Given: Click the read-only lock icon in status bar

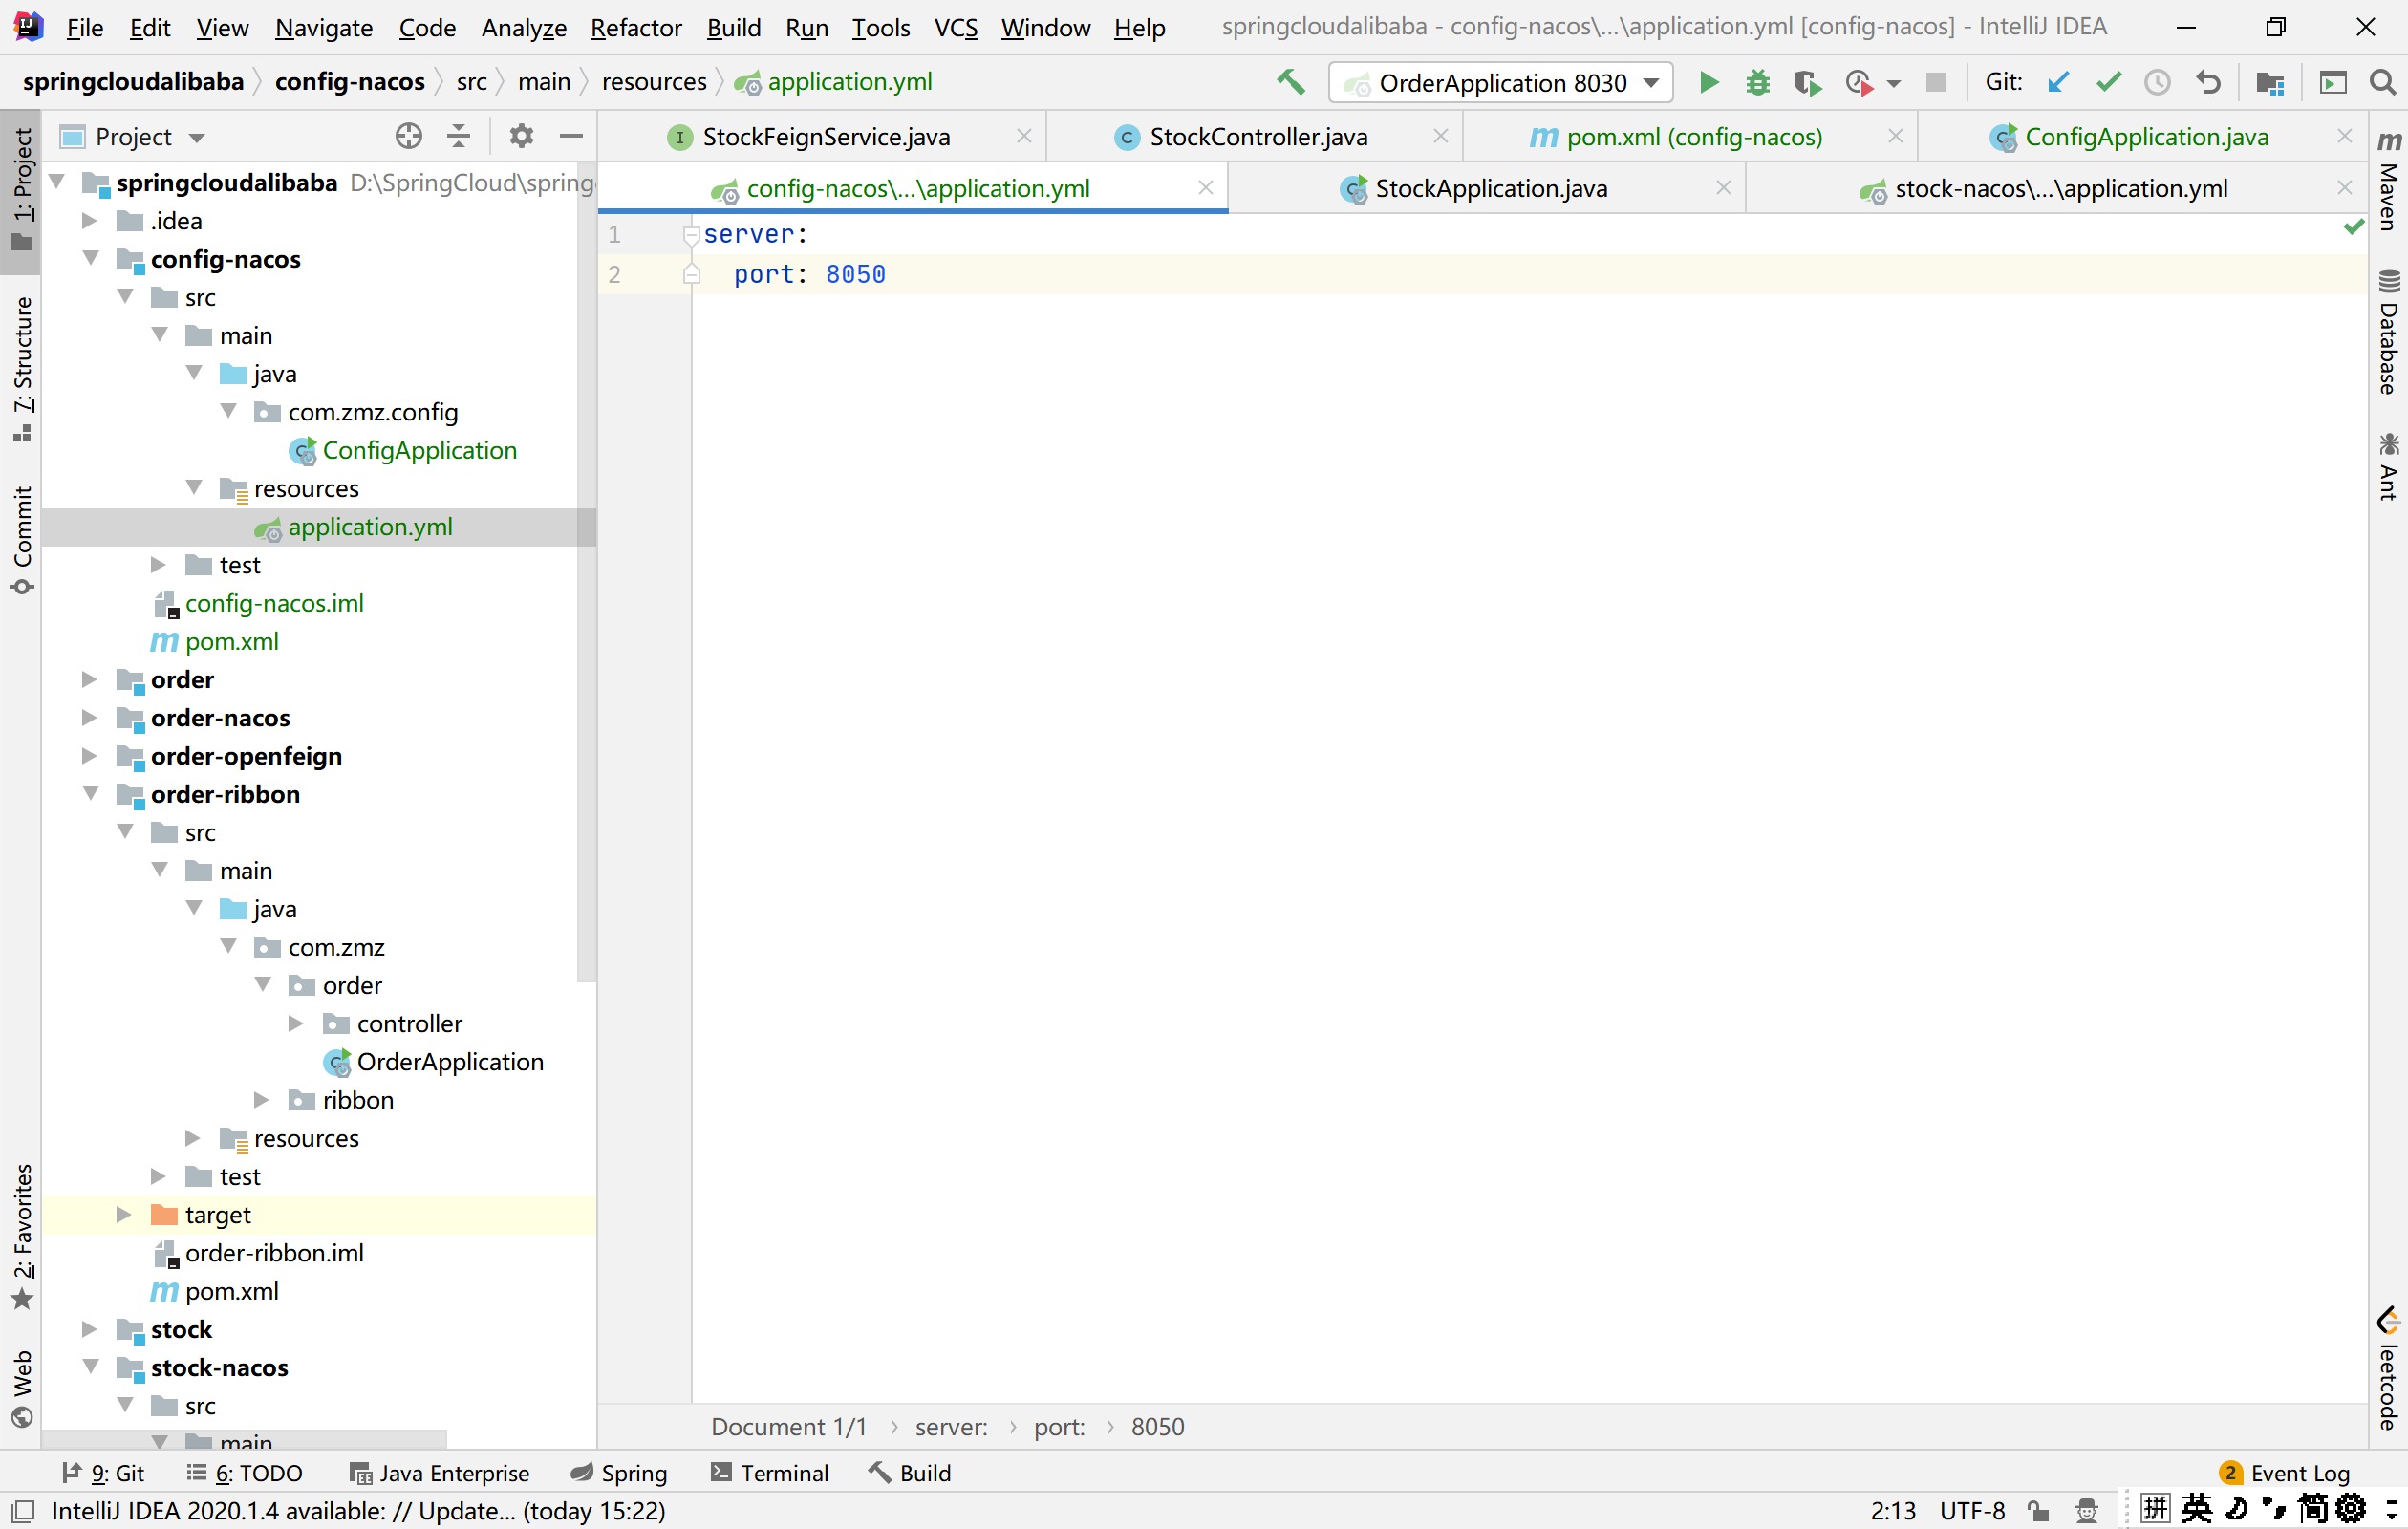Looking at the screenshot, I should pos(2038,1511).
